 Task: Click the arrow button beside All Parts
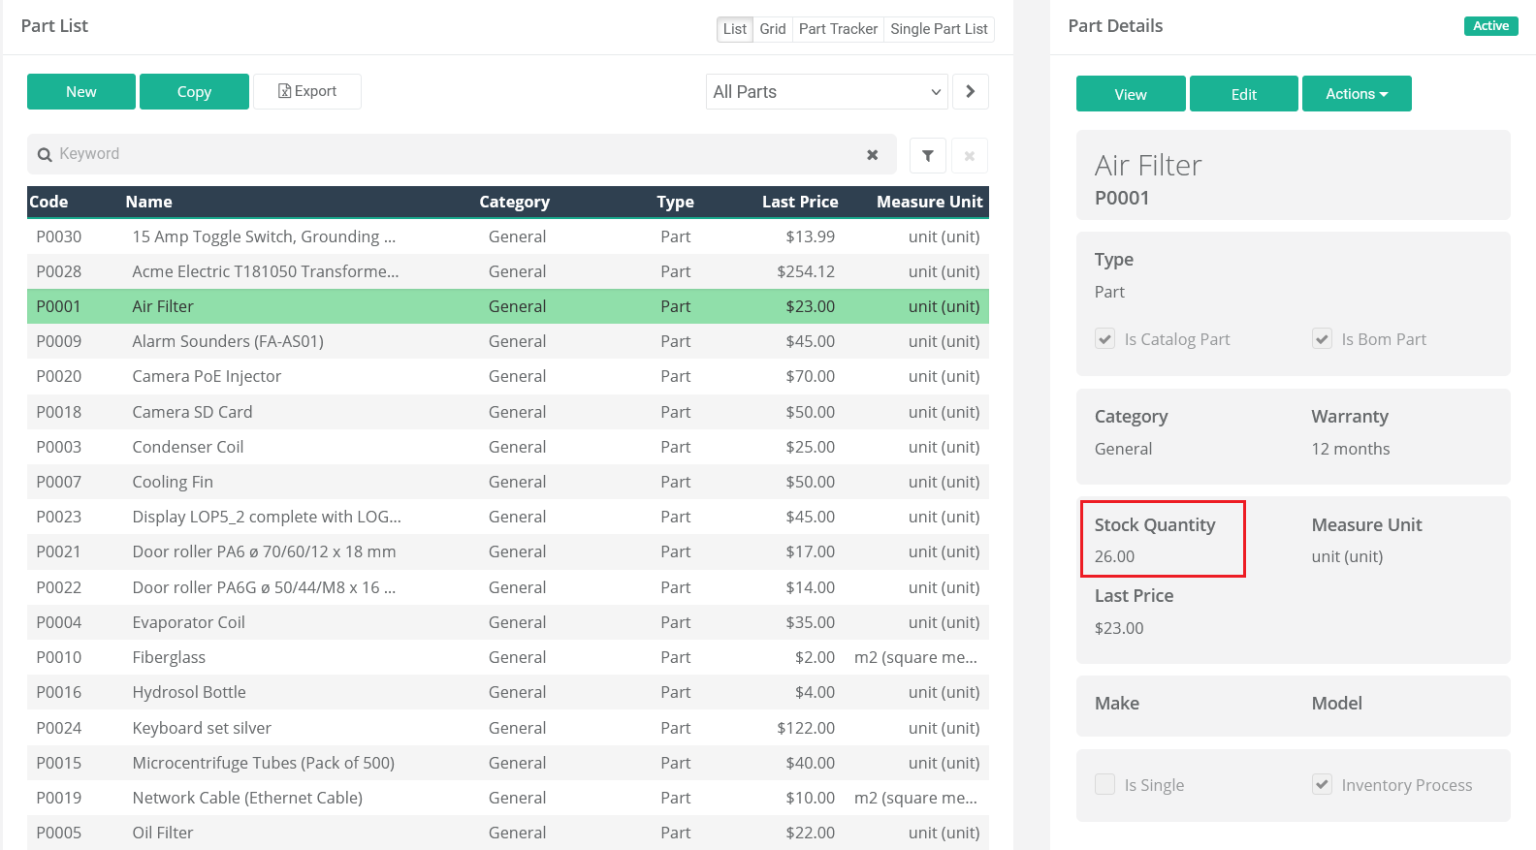[x=970, y=91]
